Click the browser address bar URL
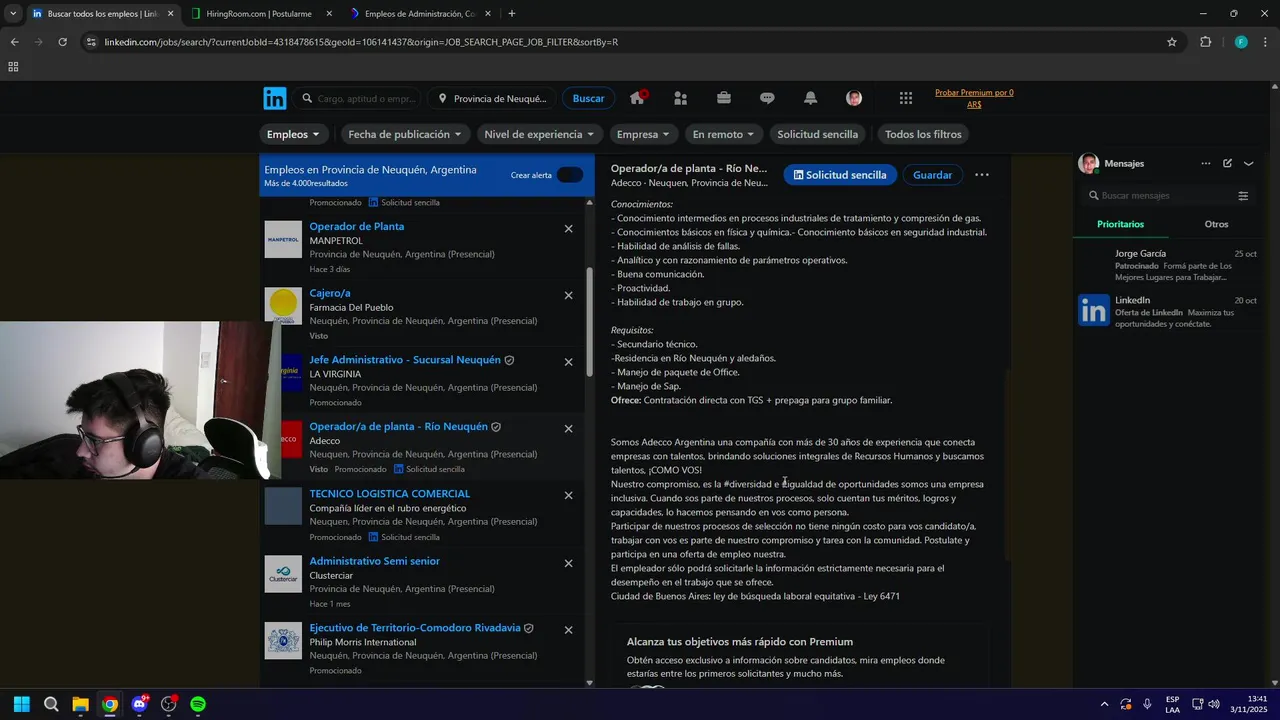 click(361, 42)
